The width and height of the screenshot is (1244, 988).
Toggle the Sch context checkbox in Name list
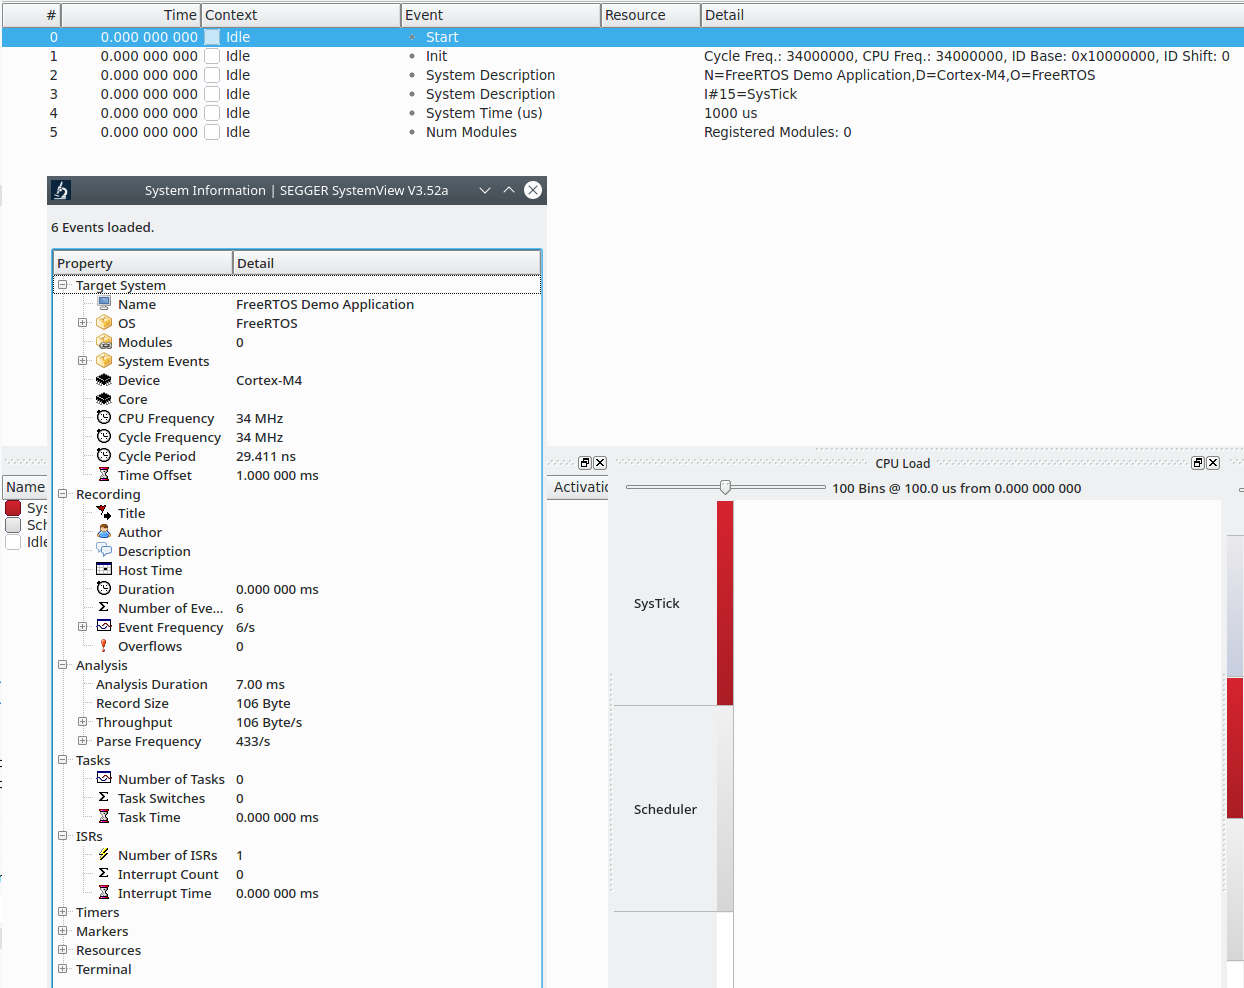(x=13, y=525)
